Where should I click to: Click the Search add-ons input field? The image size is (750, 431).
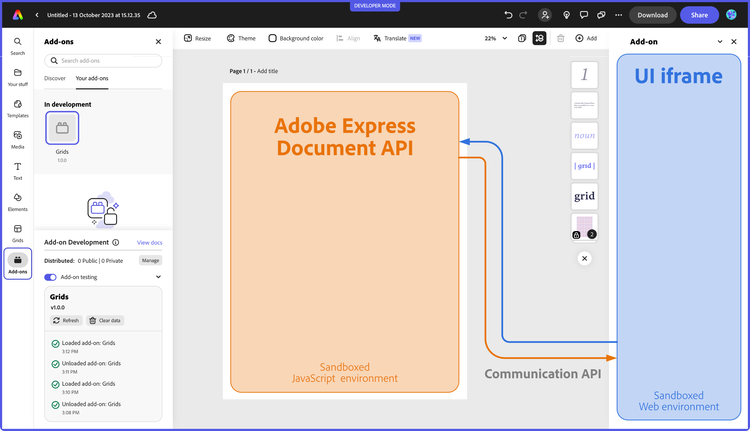(103, 61)
